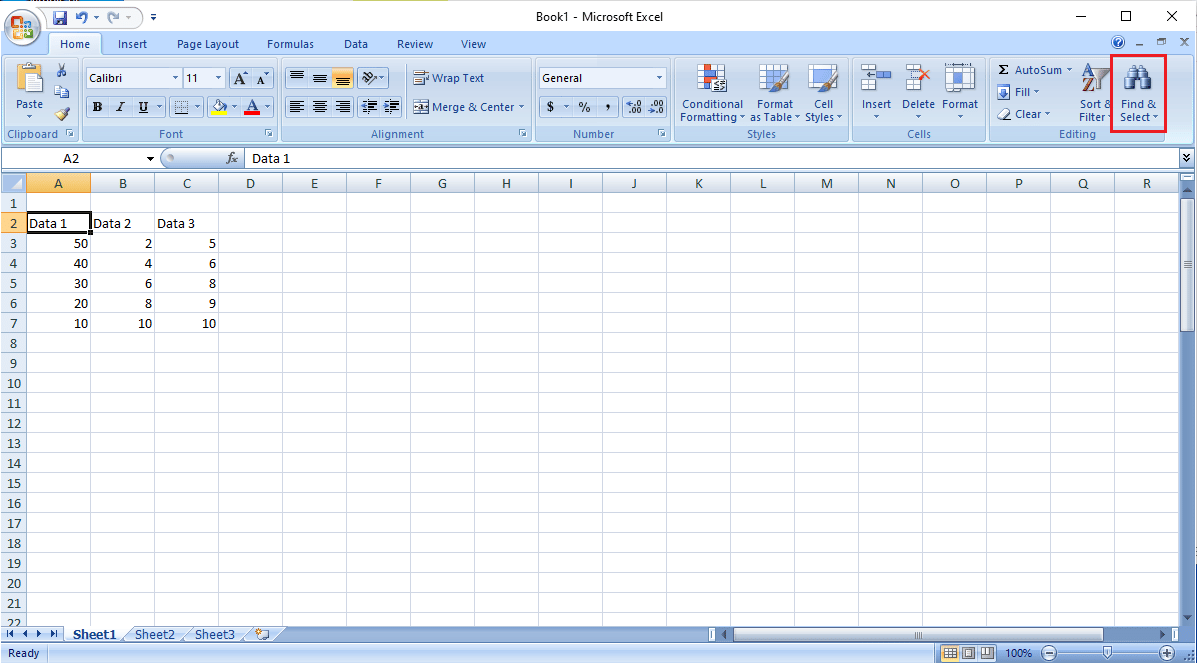The width and height of the screenshot is (1197, 663).
Task: Go to the Review tab
Action: [x=415, y=44]
